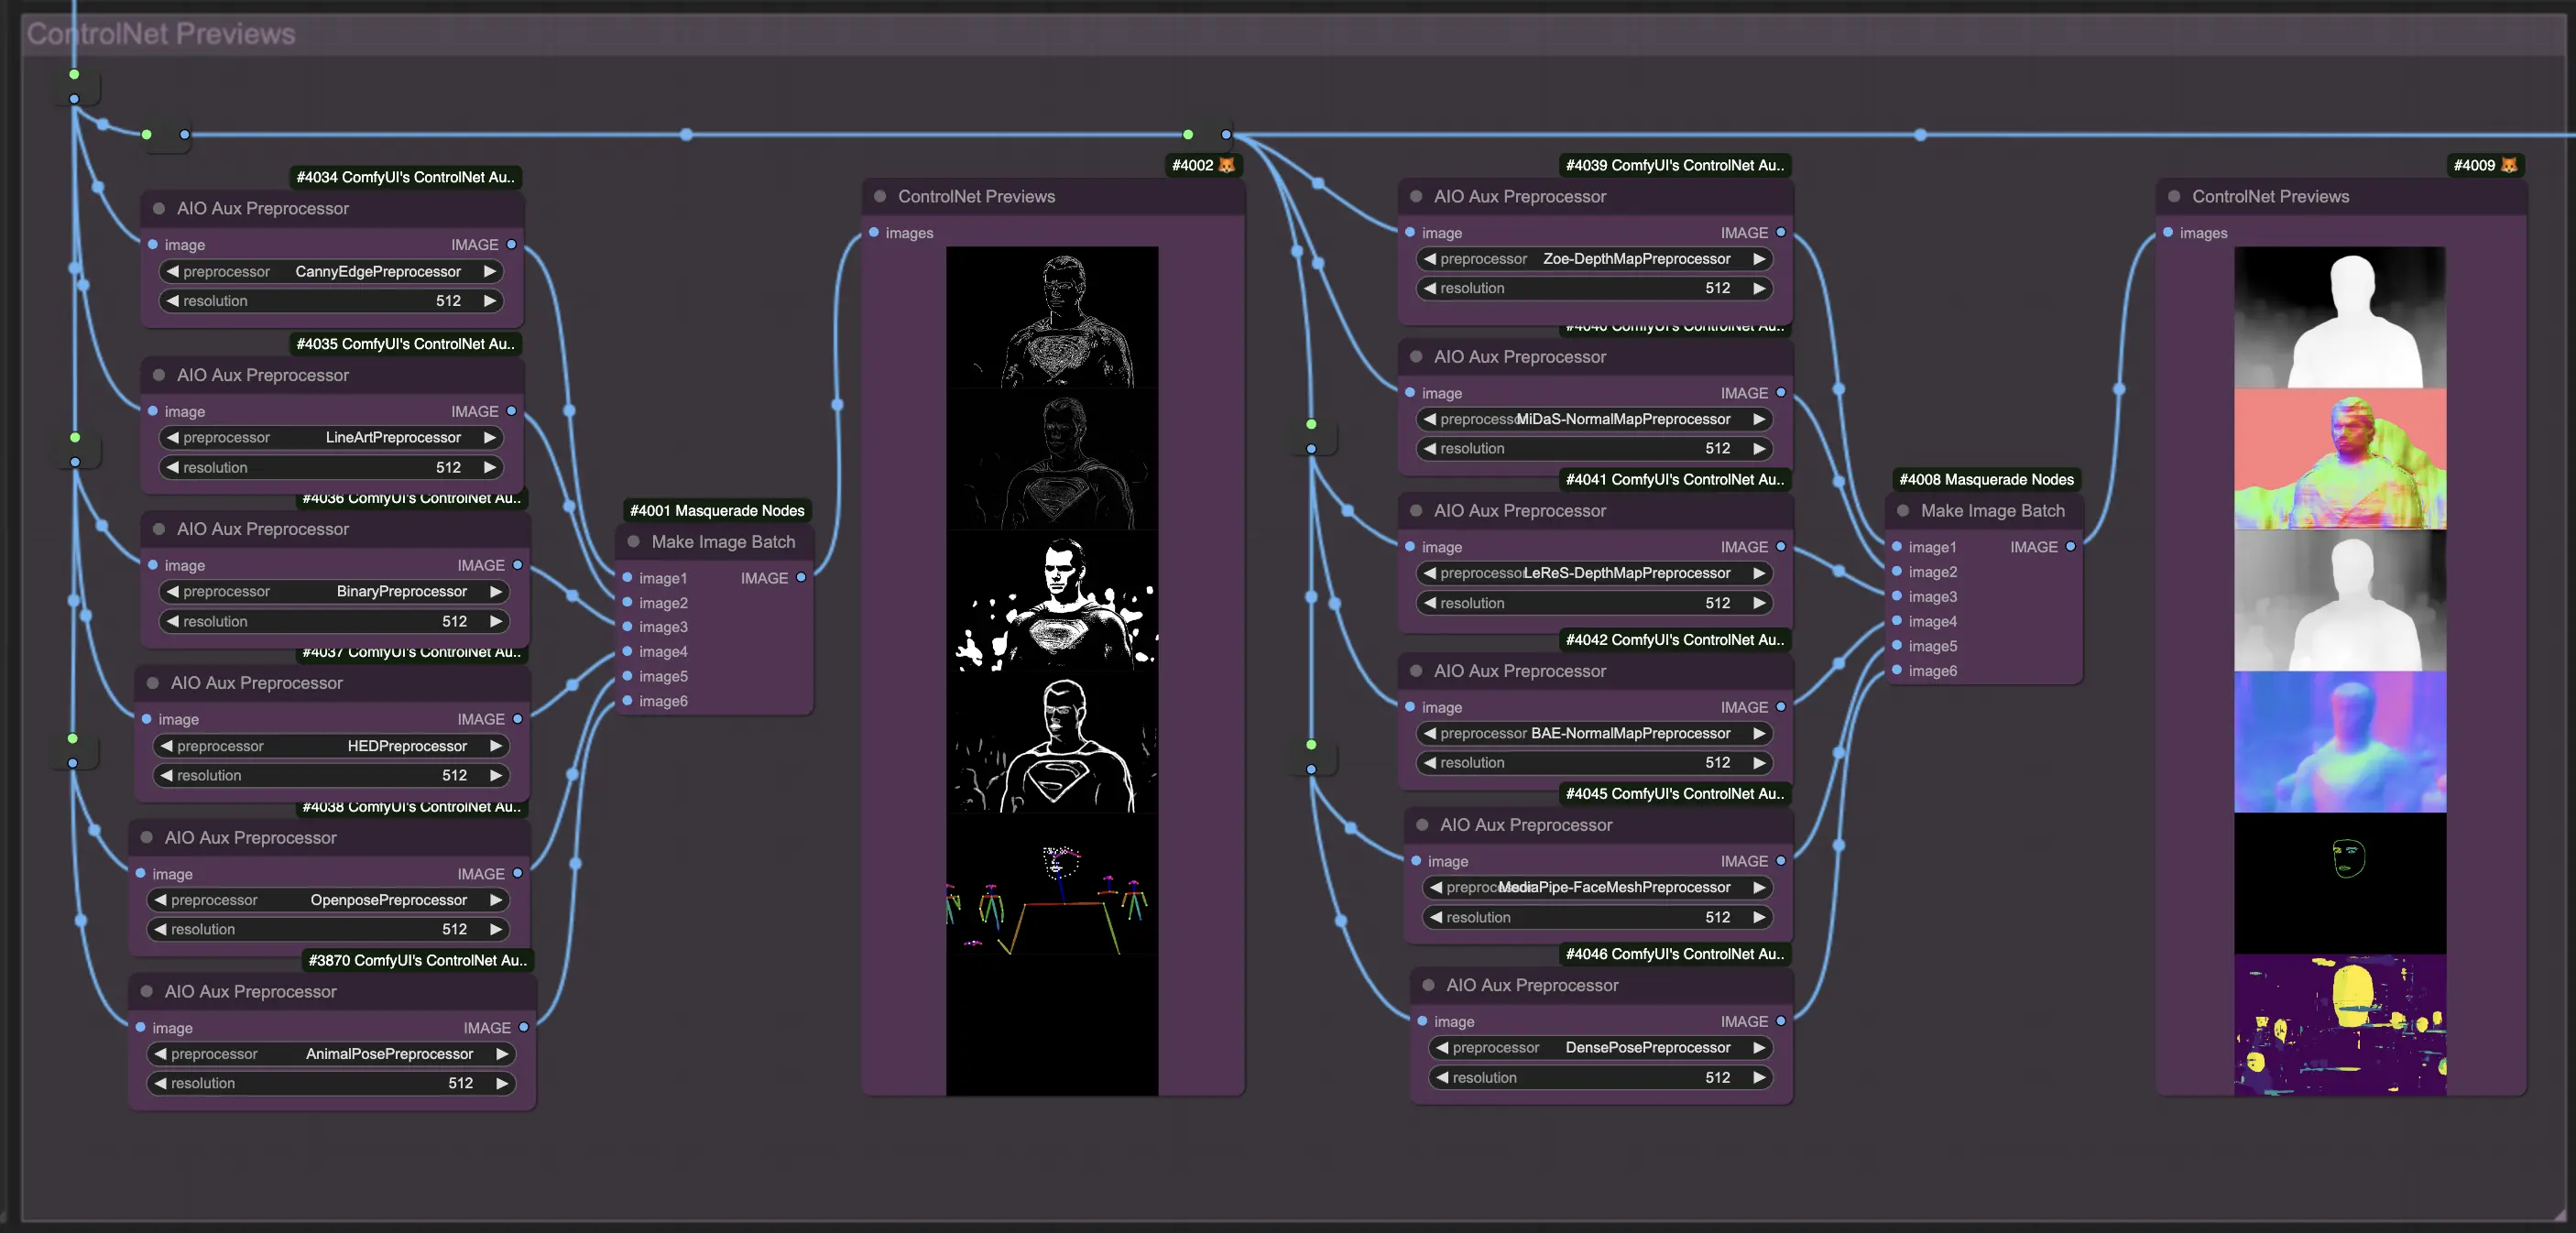The width and height of the screenshot is (2576, 1233).
Task: Open the OpenposePreprocessor preprocessor dropdown
Action: (x=329, y=900)
